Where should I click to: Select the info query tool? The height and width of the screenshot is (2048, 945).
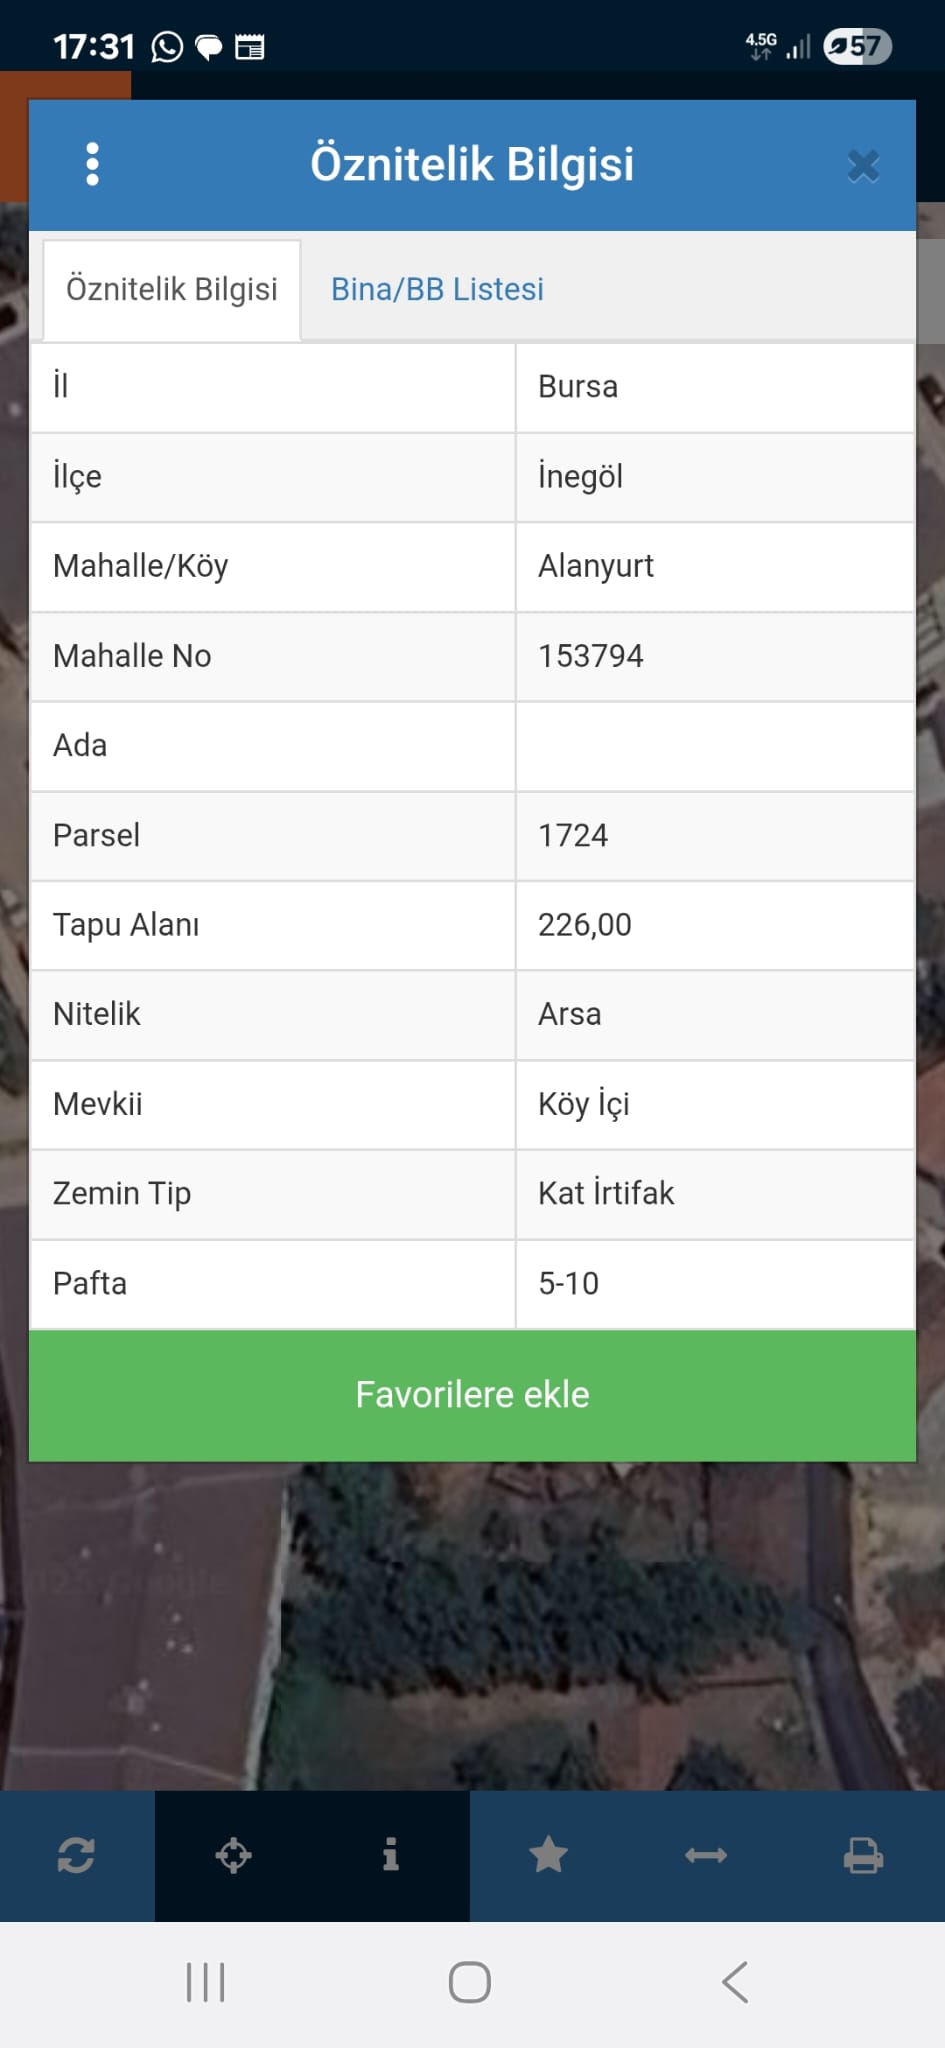click(x=390, y=1856)
